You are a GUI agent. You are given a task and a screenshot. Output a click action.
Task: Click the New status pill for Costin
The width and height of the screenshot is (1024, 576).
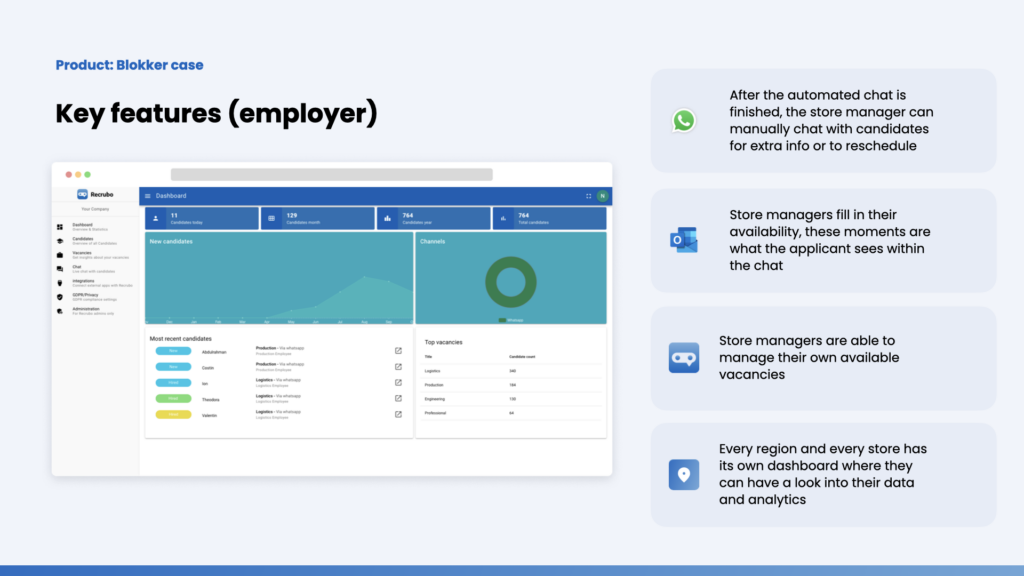pos(173,367)
